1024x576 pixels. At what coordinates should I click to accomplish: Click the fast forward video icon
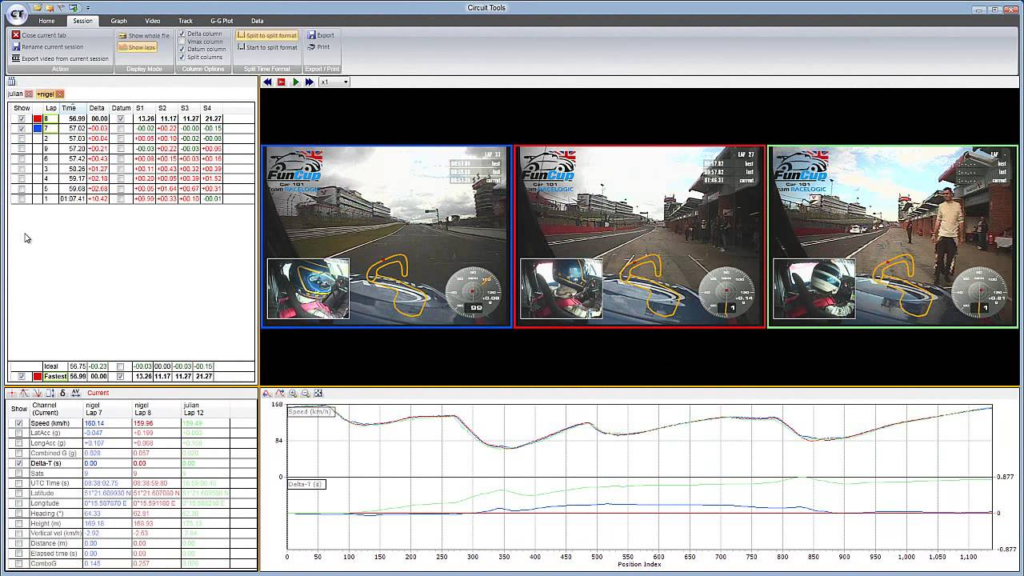click(310, 82)
